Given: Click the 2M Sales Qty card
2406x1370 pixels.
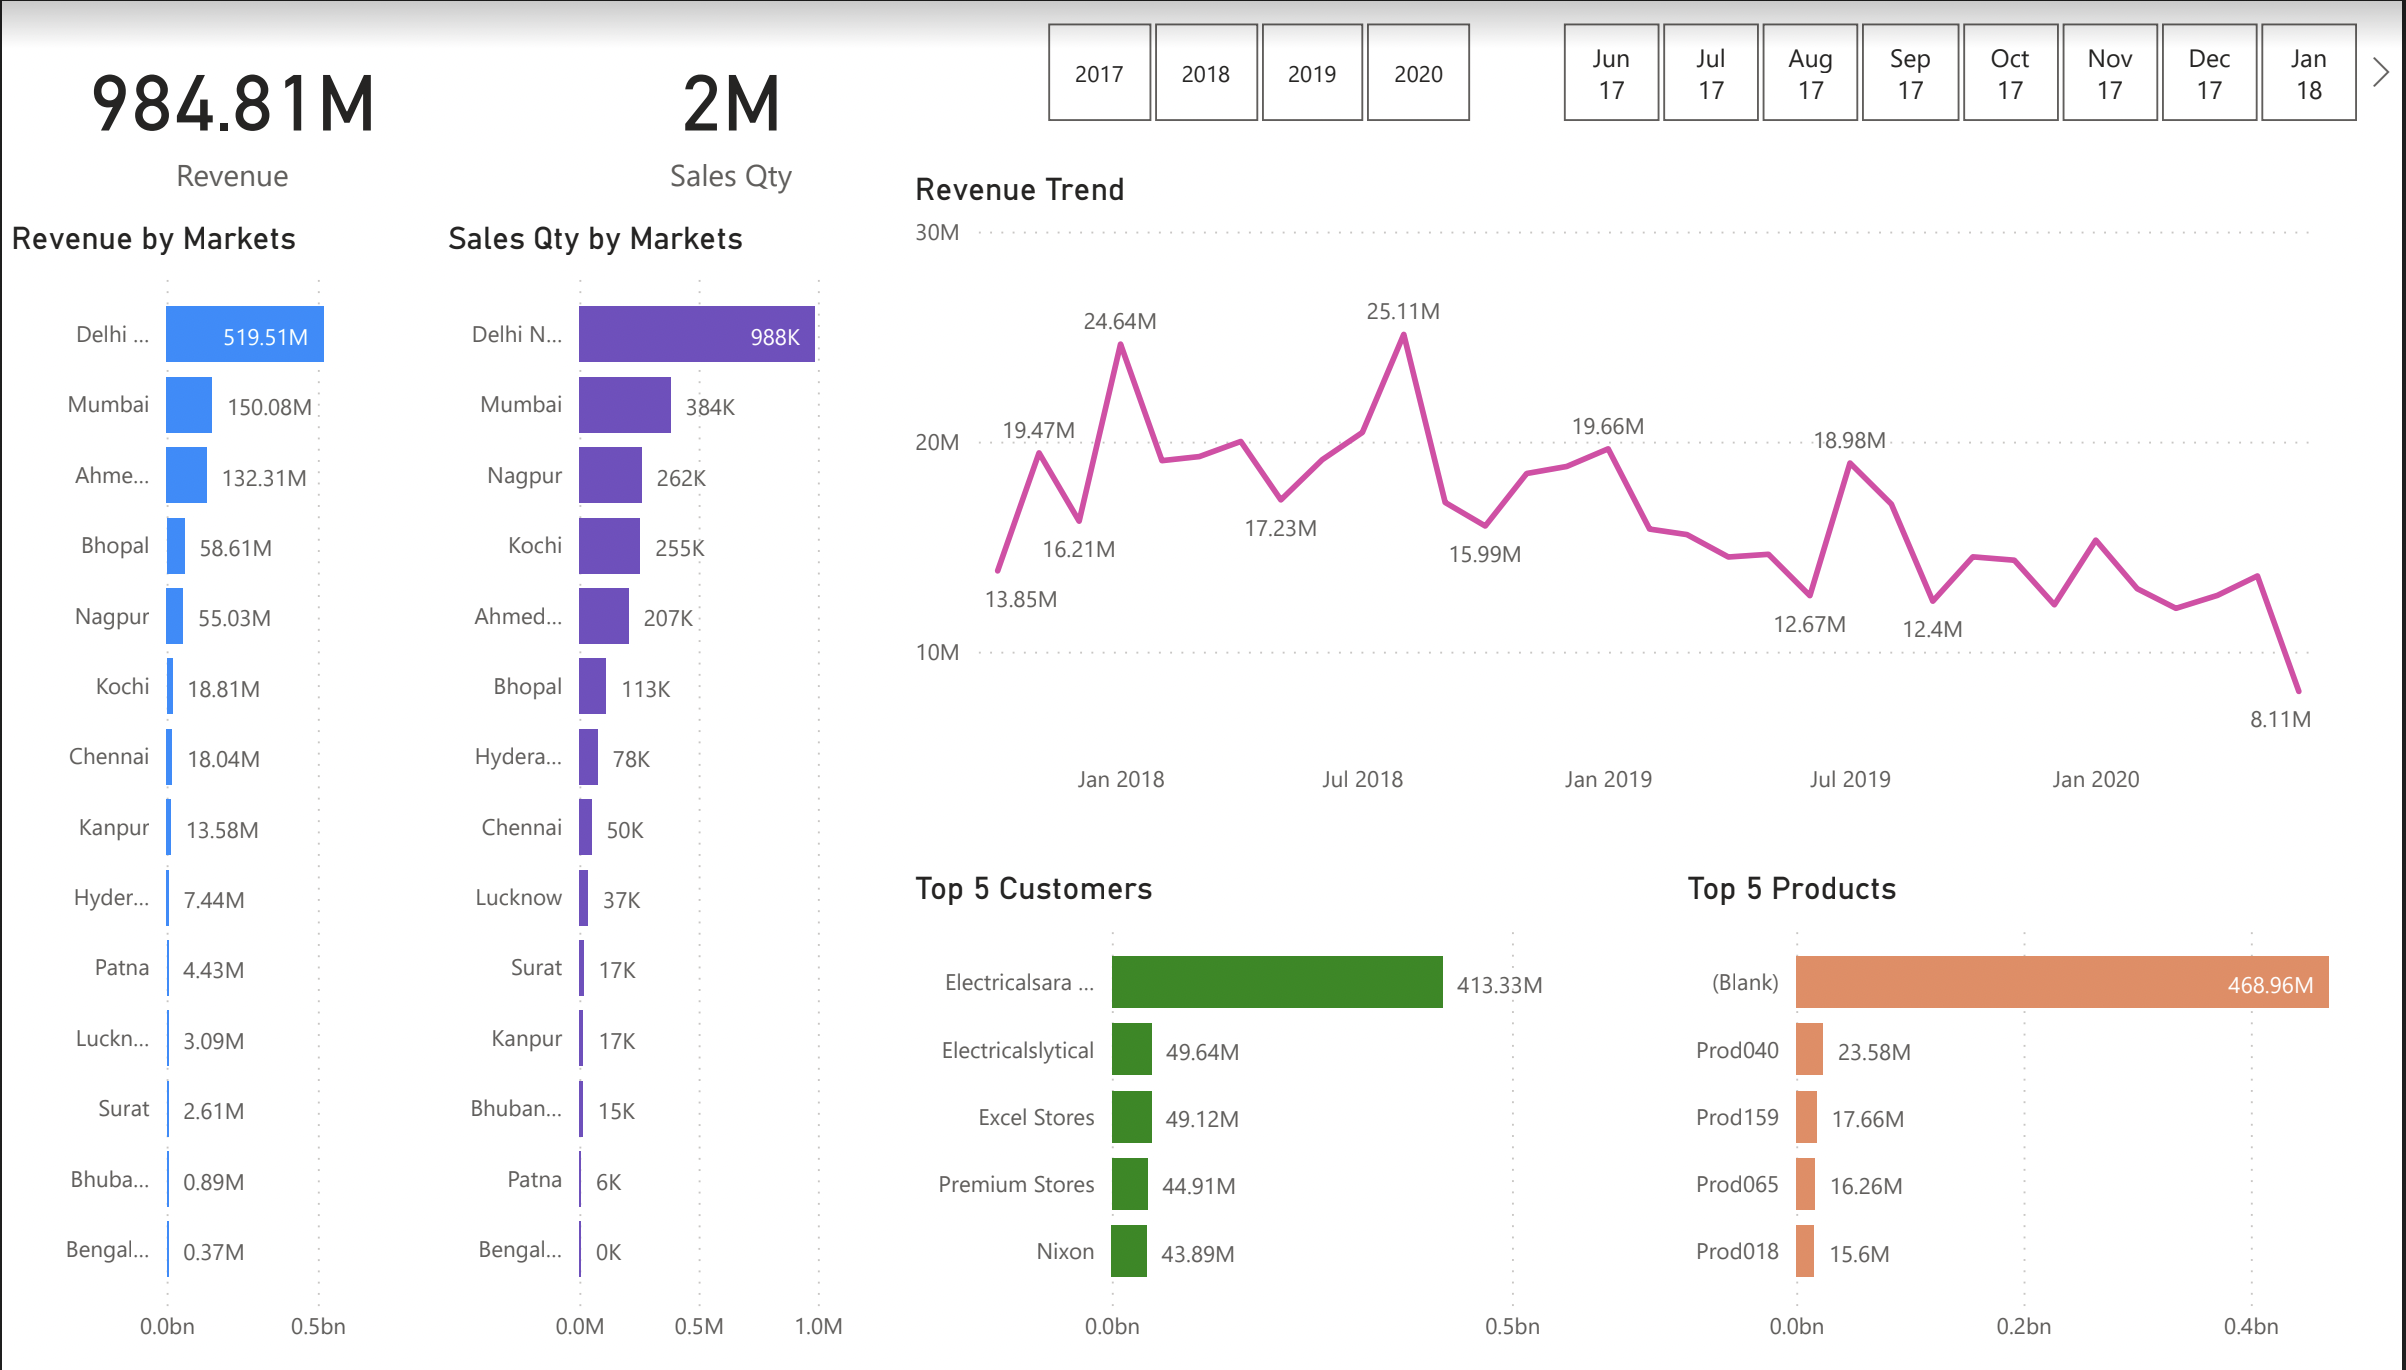Looking at the screenshot, I should point(731,129).
